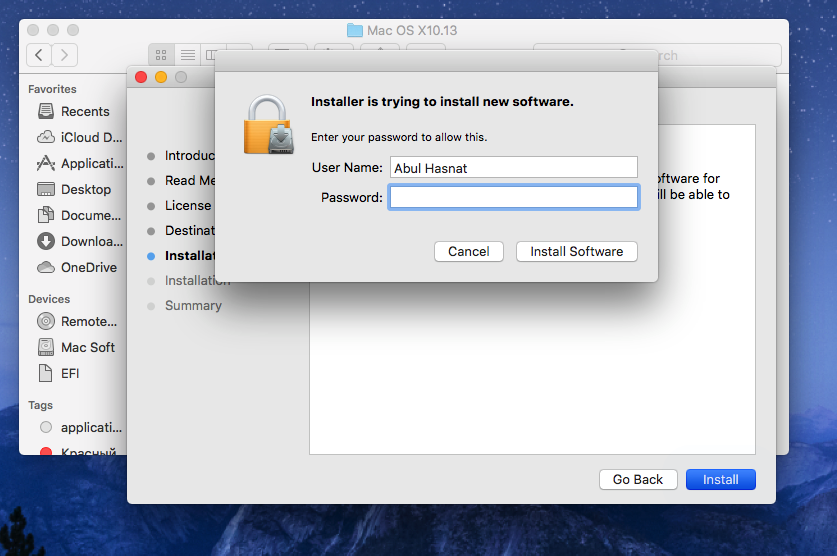Open Mac Soft drive in sidebar
837x556 pixels.
pos(76,347)
